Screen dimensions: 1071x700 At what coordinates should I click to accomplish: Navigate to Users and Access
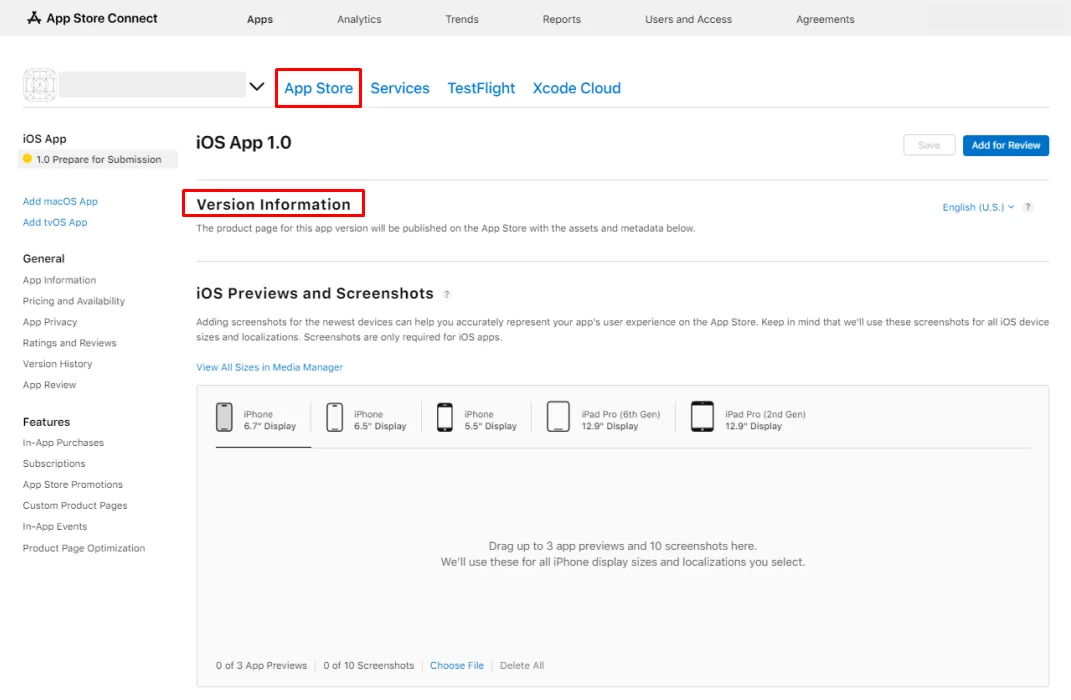pos(688,19)
